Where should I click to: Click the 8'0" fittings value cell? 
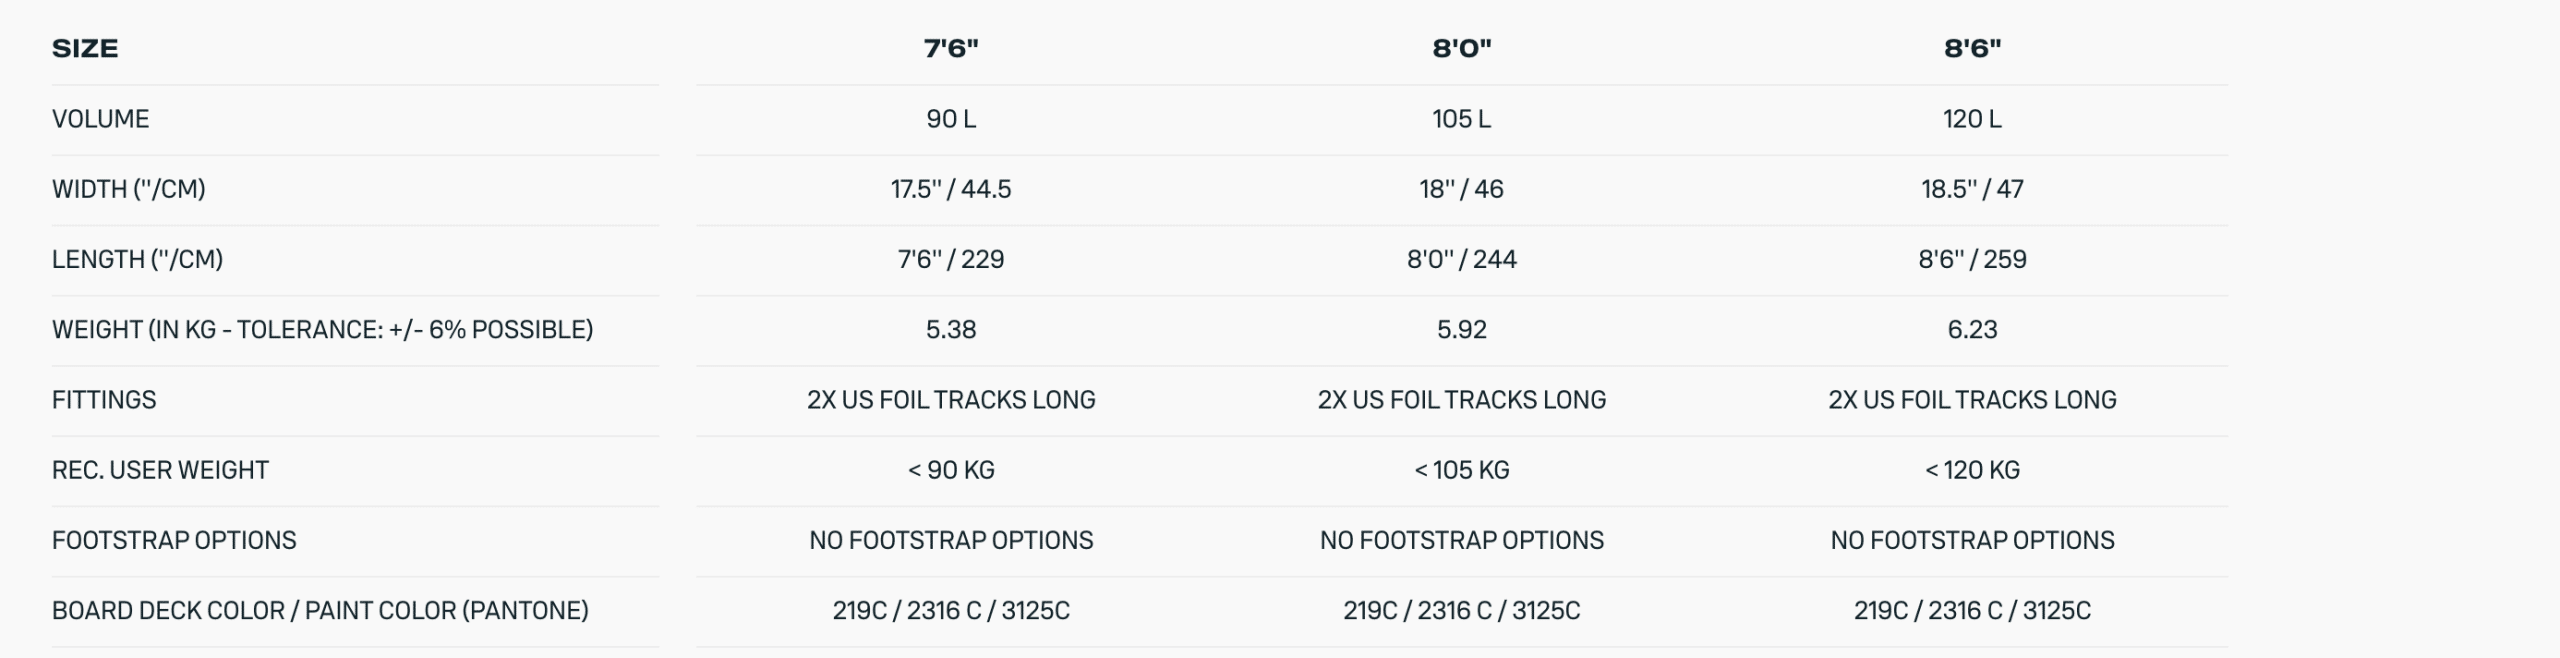[x=1461, y=400]
